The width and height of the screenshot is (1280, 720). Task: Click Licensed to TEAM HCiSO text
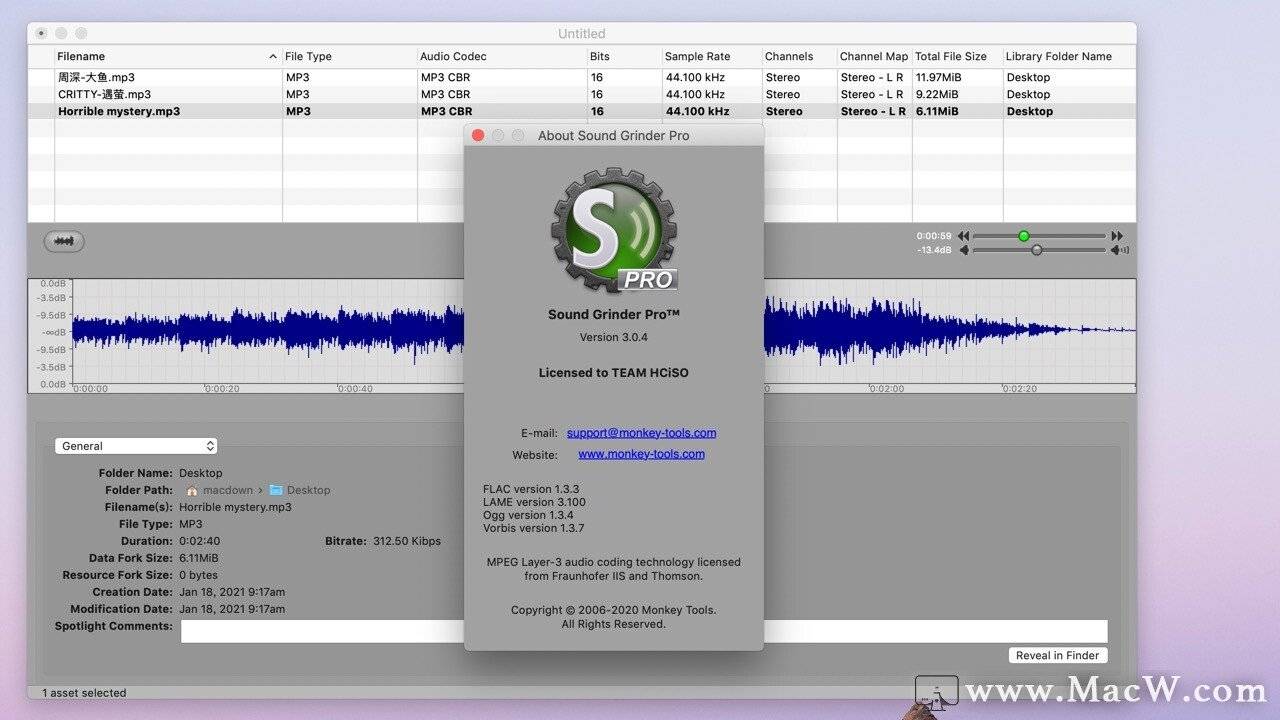[614, 372]
